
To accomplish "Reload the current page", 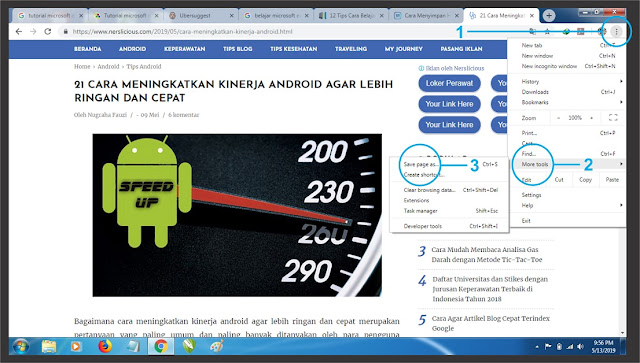I will [48, 31].
